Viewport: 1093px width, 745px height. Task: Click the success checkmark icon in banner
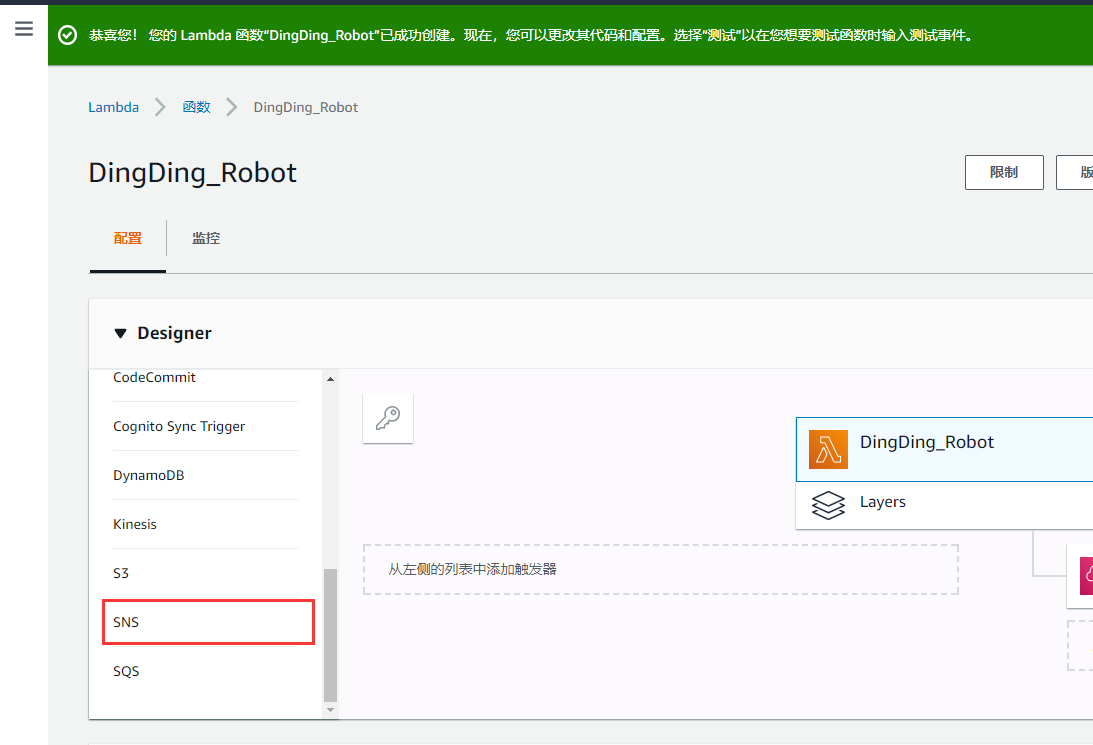point(68,35)
